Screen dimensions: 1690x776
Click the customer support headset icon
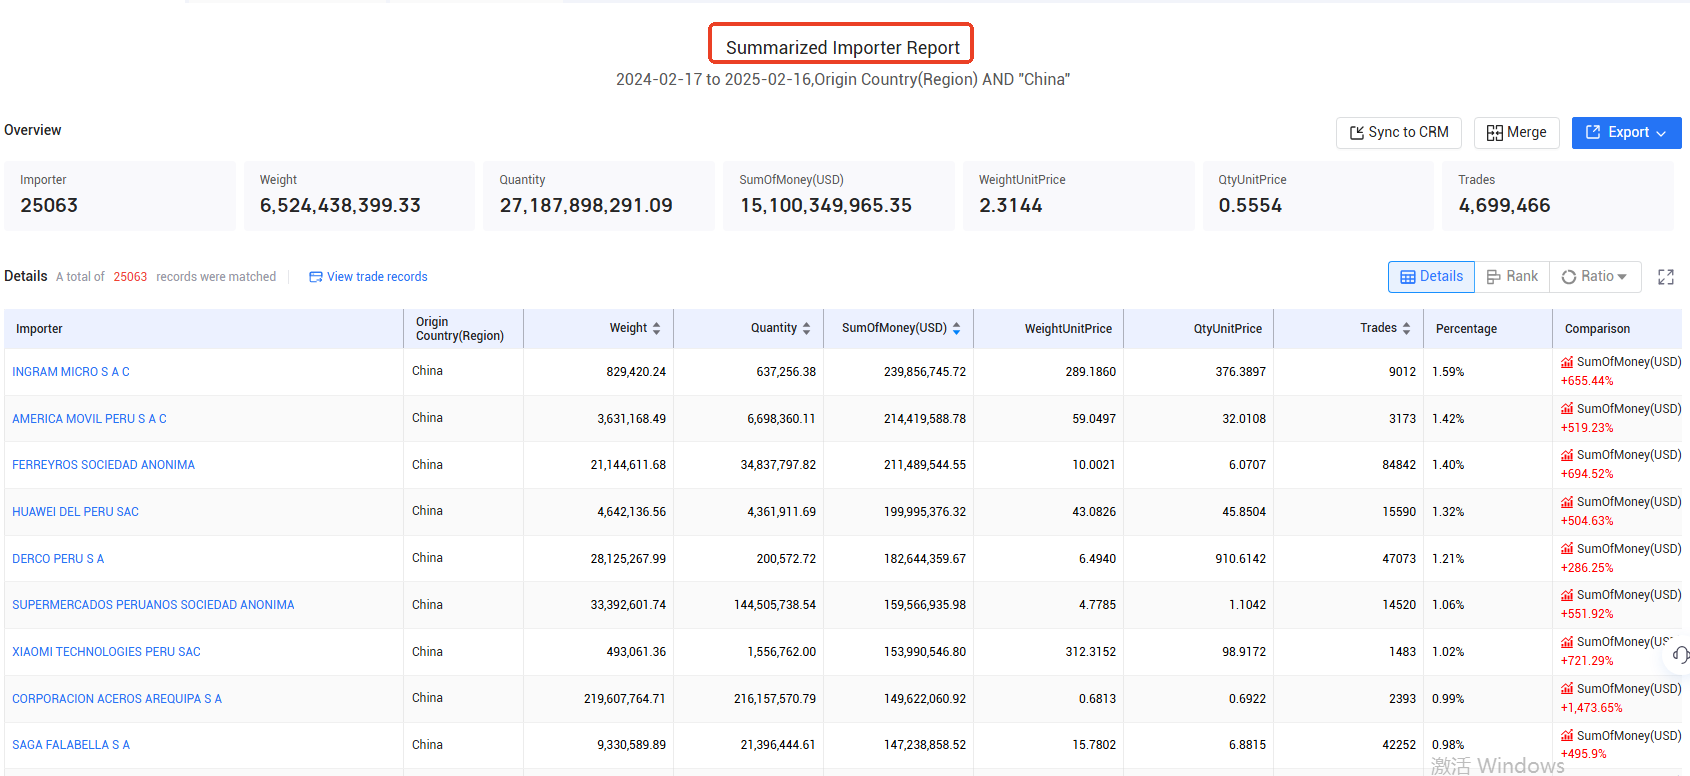pyautogui.click(x=1680, y=655)
